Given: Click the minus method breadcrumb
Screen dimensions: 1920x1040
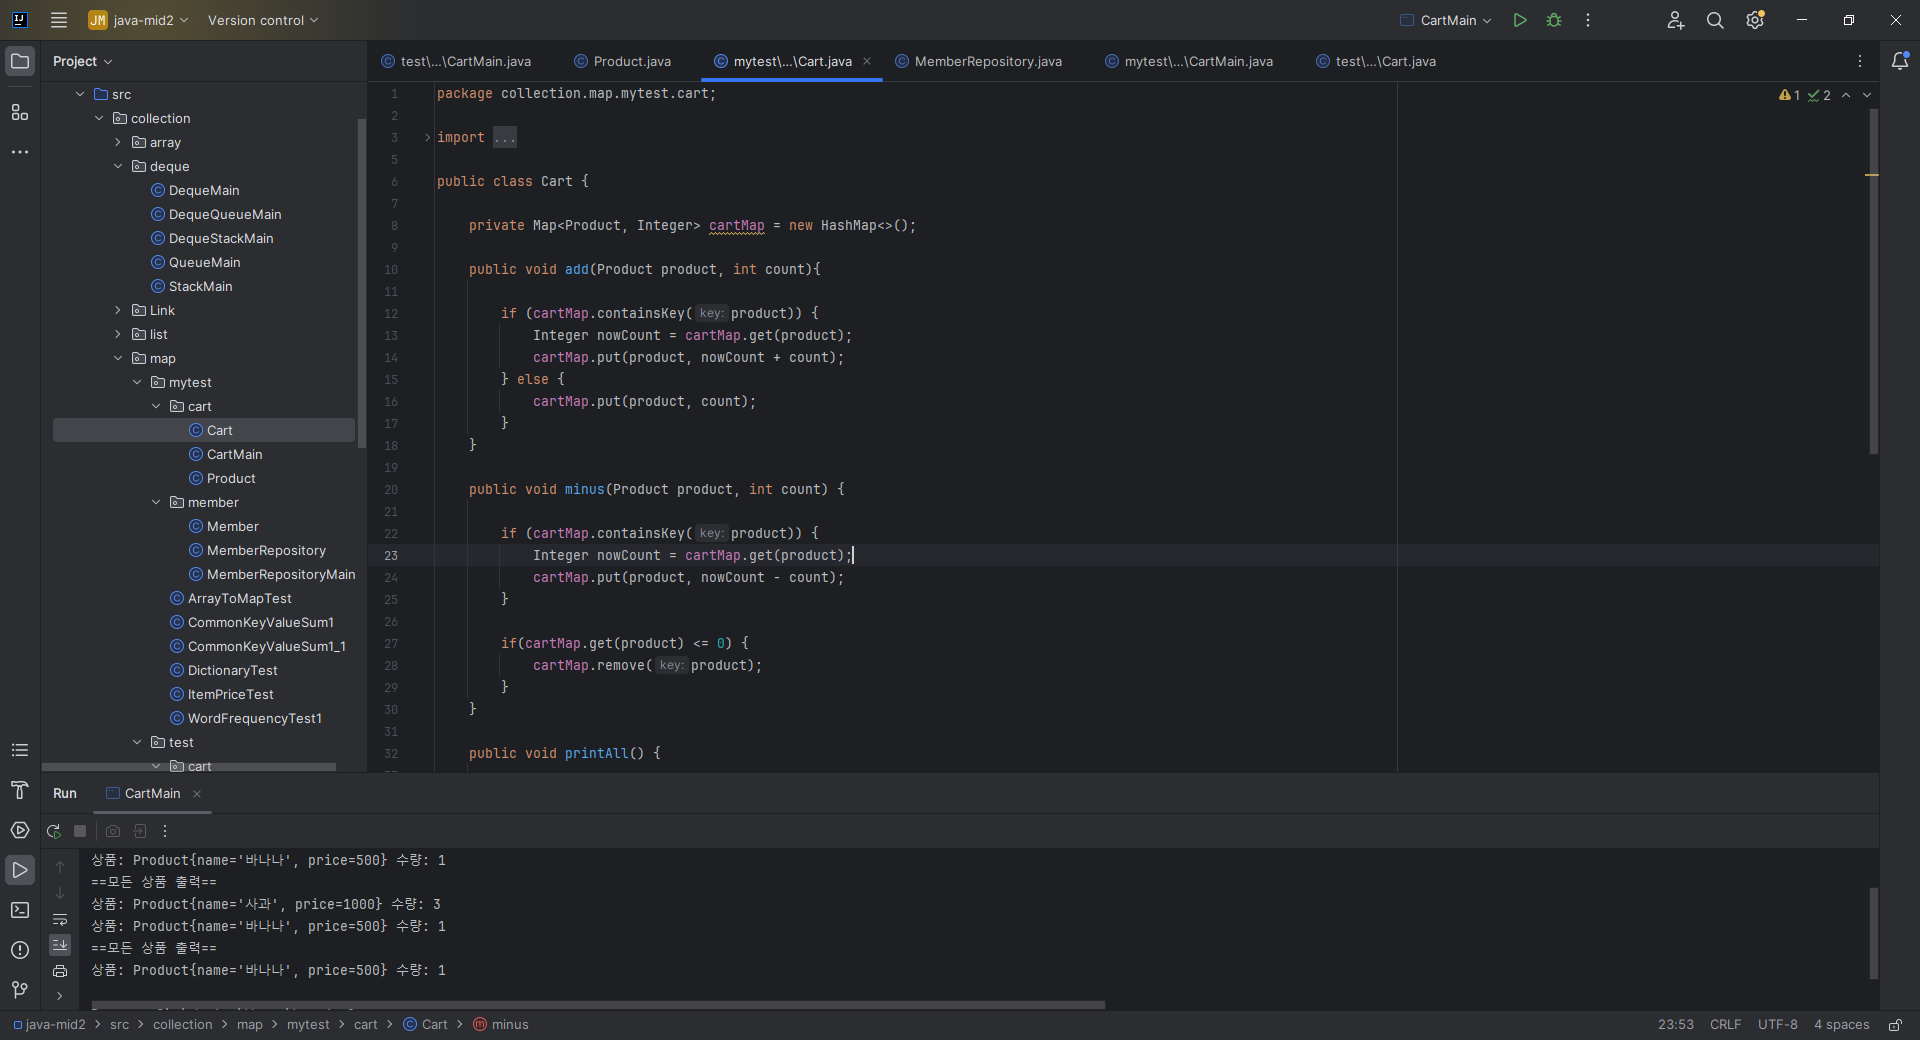Looking at the screenshot, I should tap(501, 1024).
